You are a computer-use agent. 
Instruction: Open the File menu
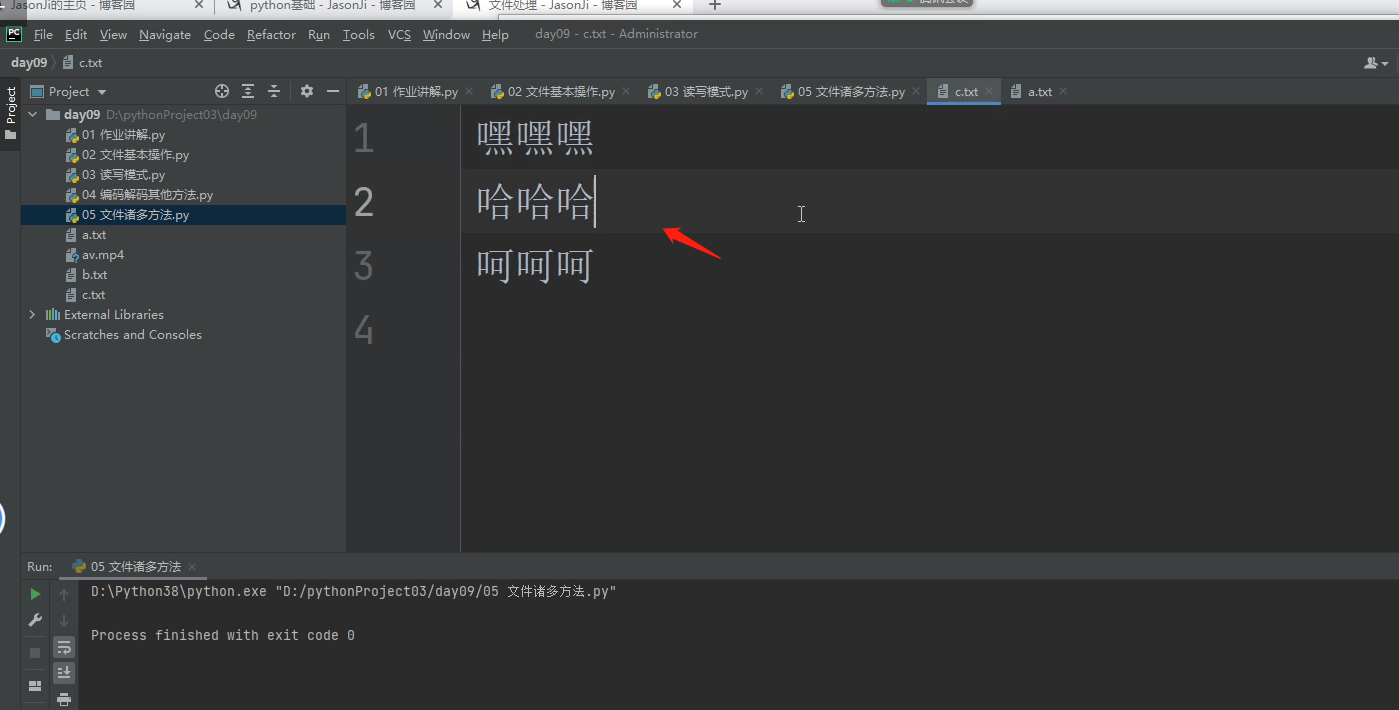(43, 34)
